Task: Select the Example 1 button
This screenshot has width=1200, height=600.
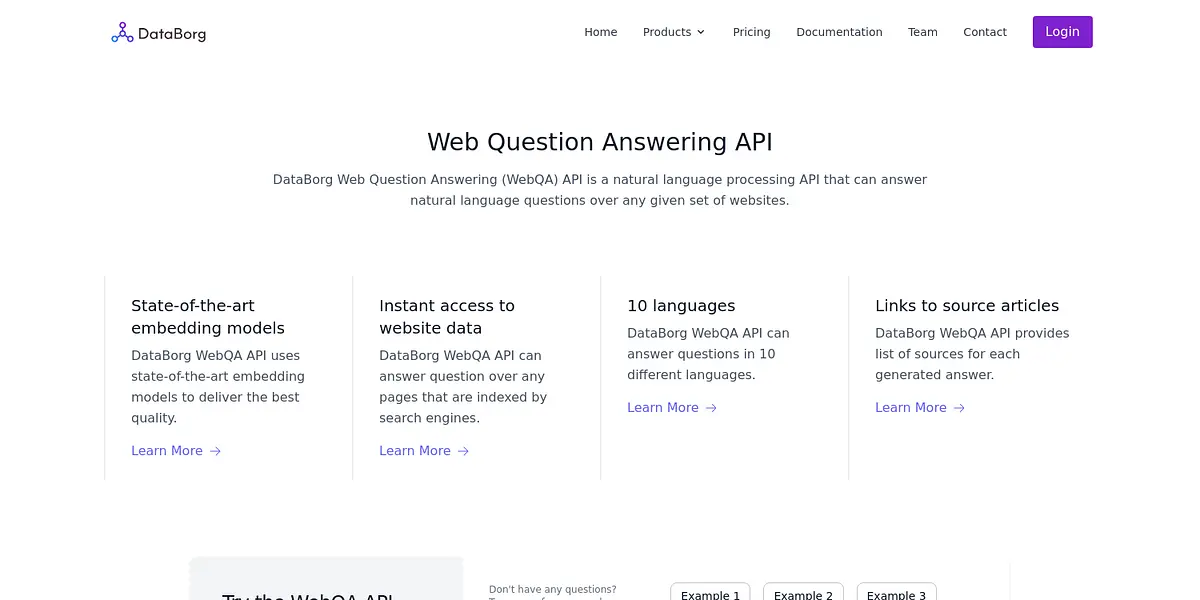Action: (x=710, y=592)
